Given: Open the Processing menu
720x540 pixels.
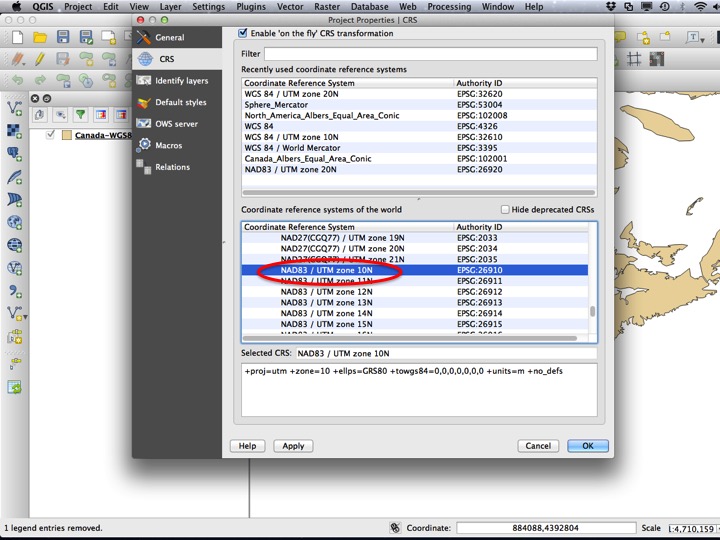Looking at the screenshot, I should click(x=449, y=6).
